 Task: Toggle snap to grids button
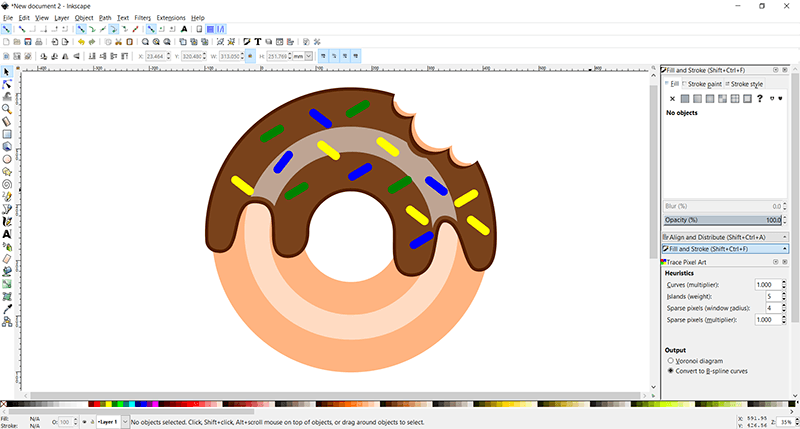[x=210, y=29]
